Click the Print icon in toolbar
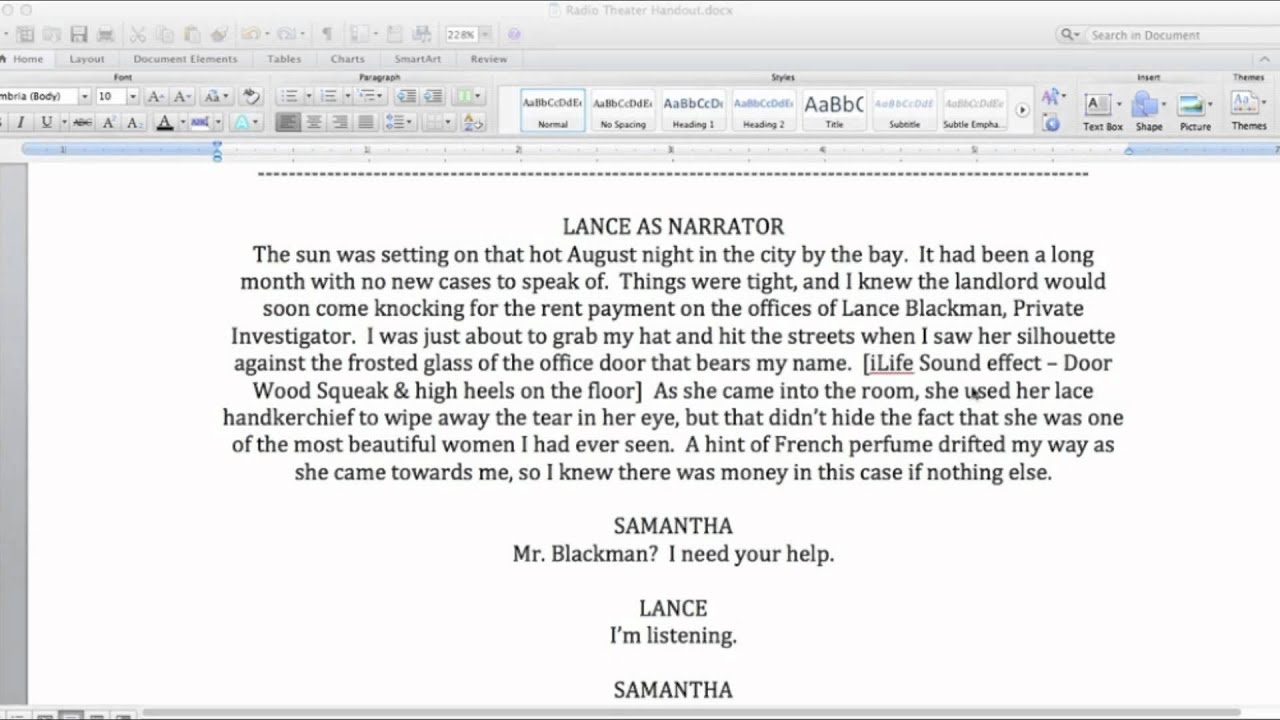The width and height of the screenshot is (1280, 720). pyautogui.click(x=105, y=34)
